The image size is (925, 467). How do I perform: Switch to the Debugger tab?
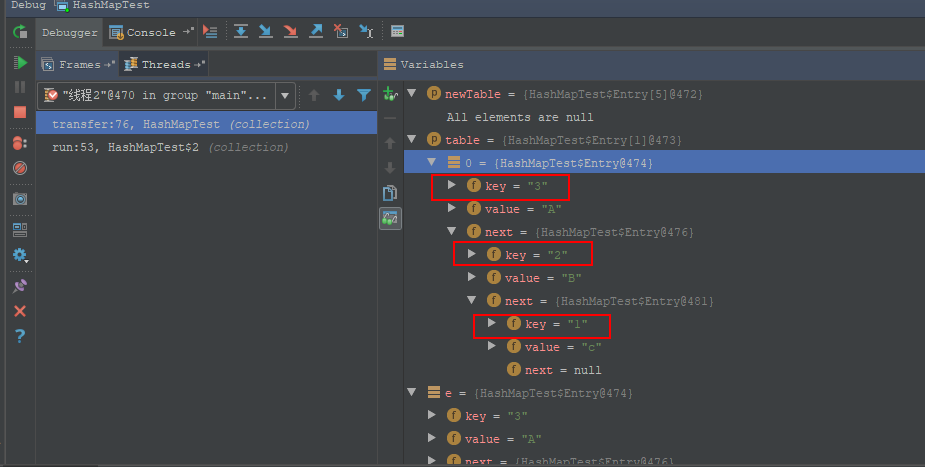(x=70, y=32)
